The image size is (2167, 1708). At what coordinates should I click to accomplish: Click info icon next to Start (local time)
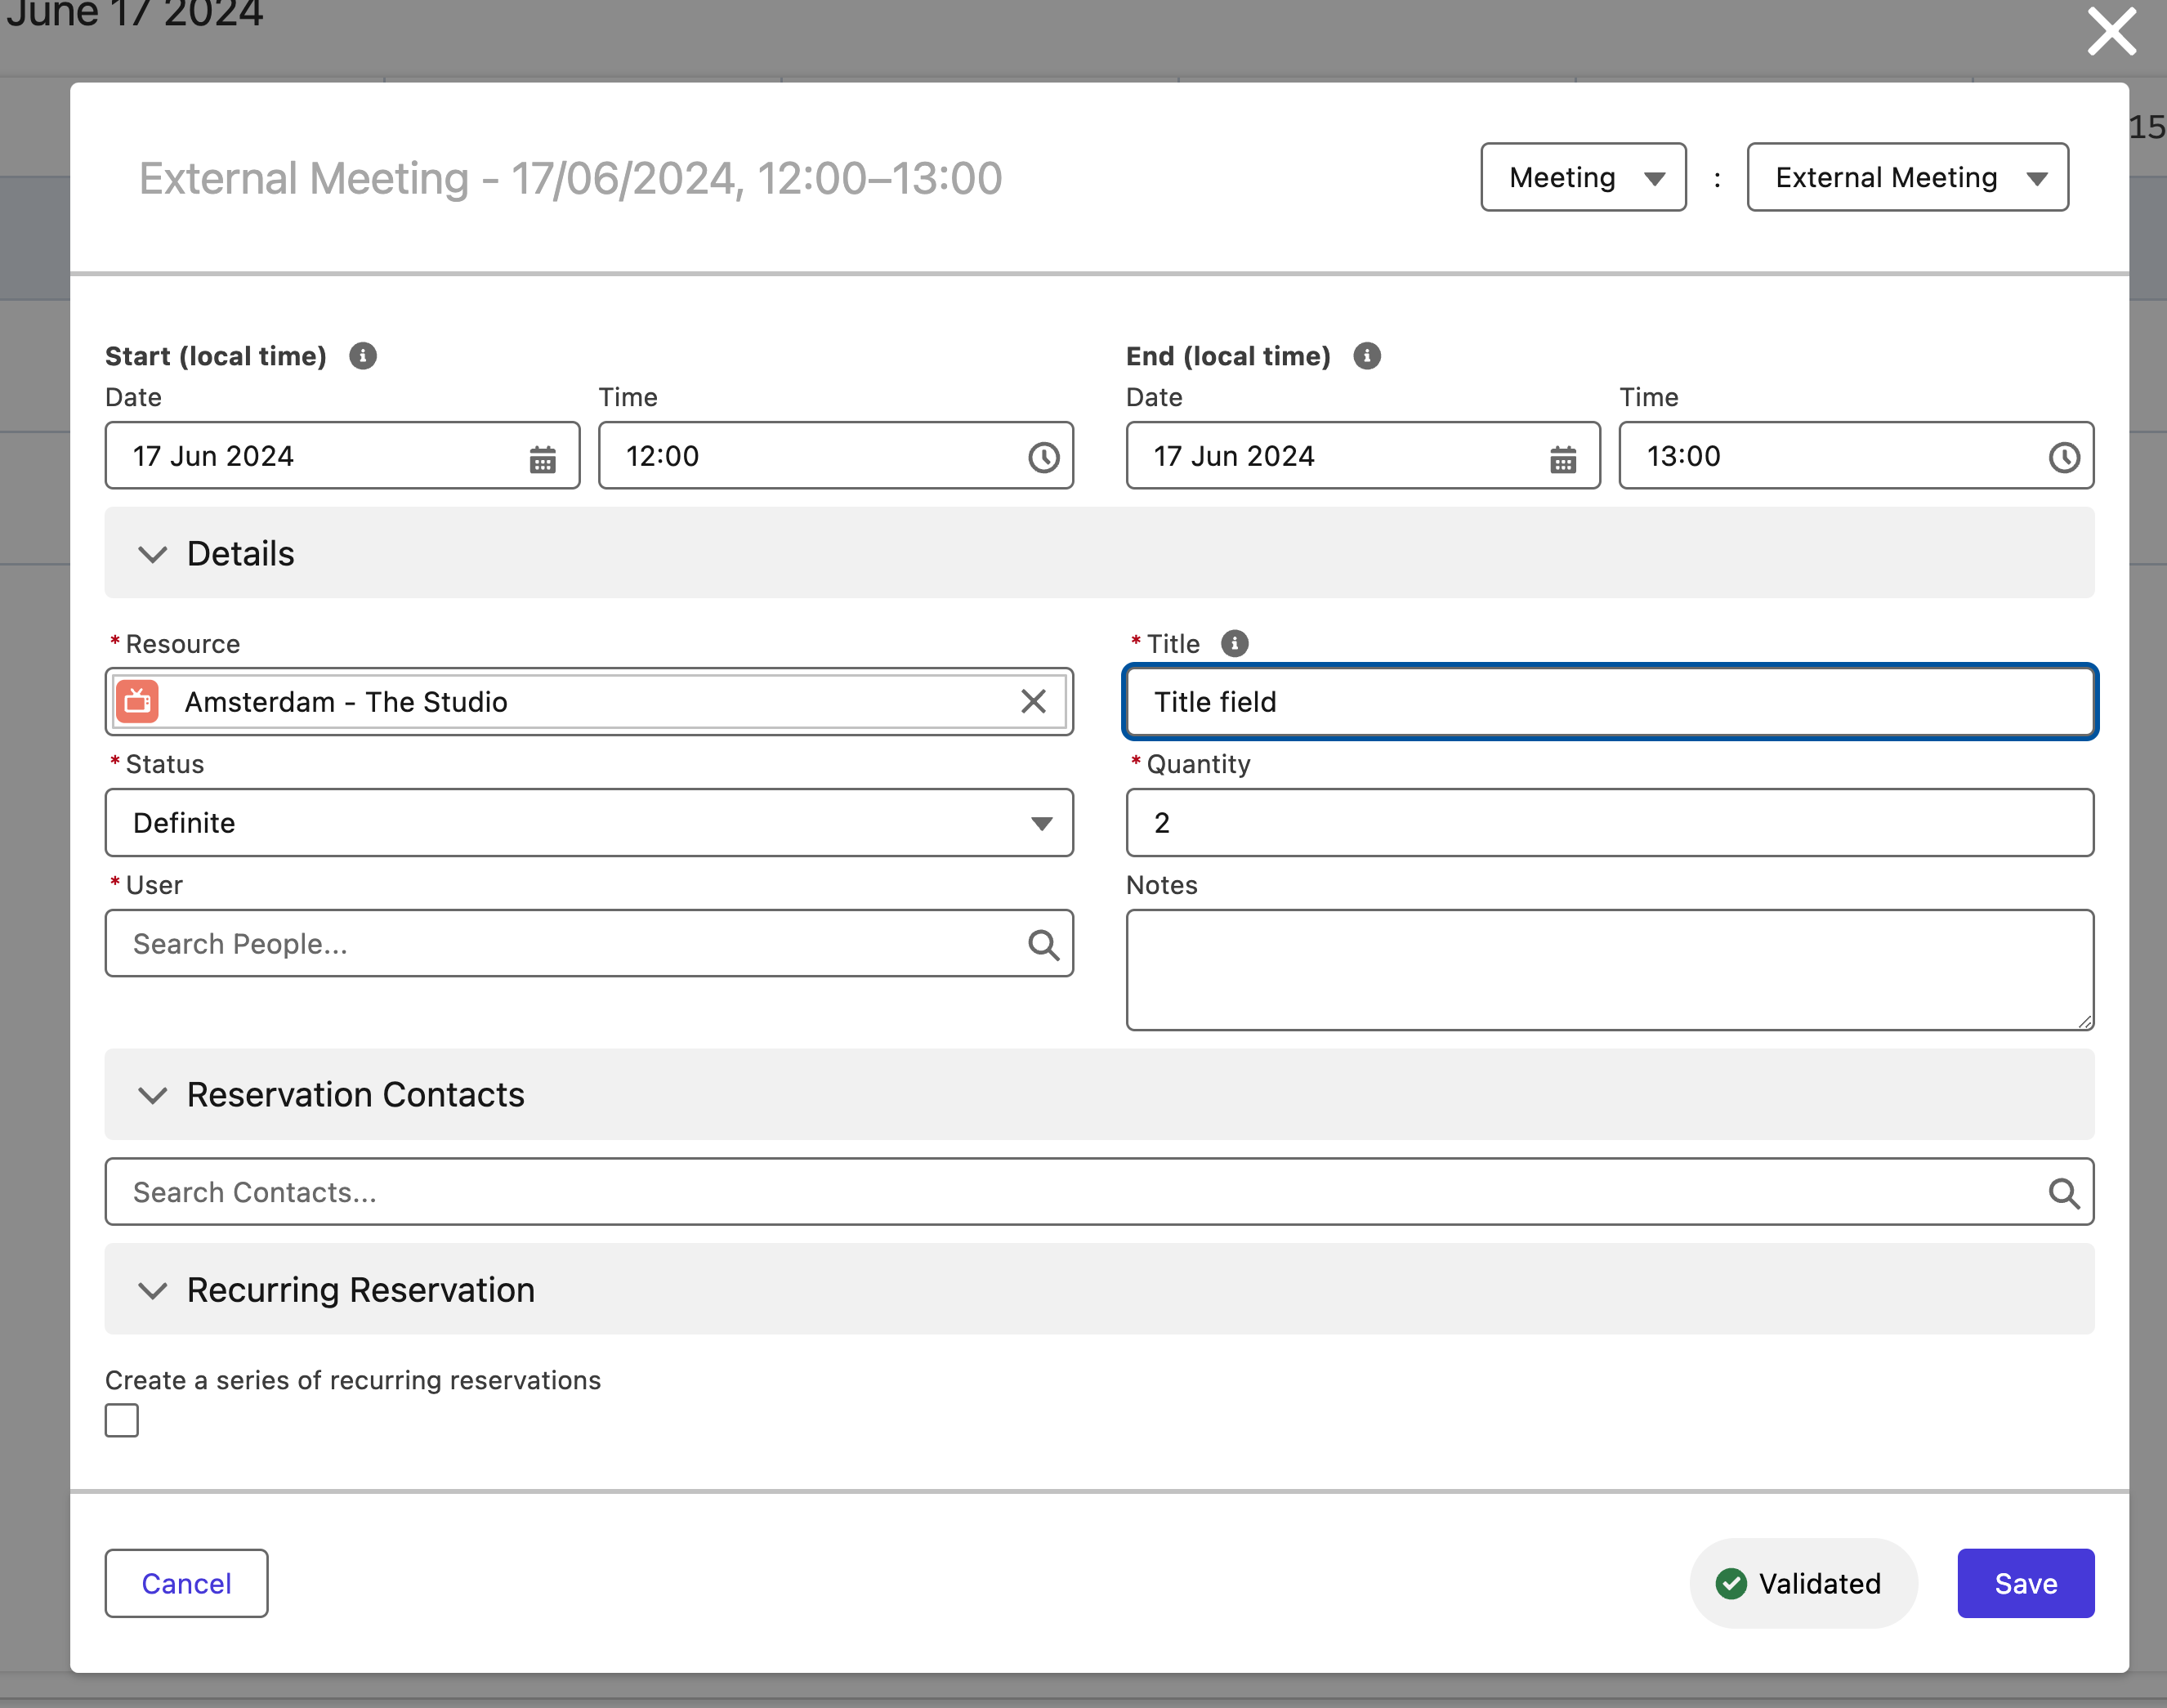coord(363,356)
